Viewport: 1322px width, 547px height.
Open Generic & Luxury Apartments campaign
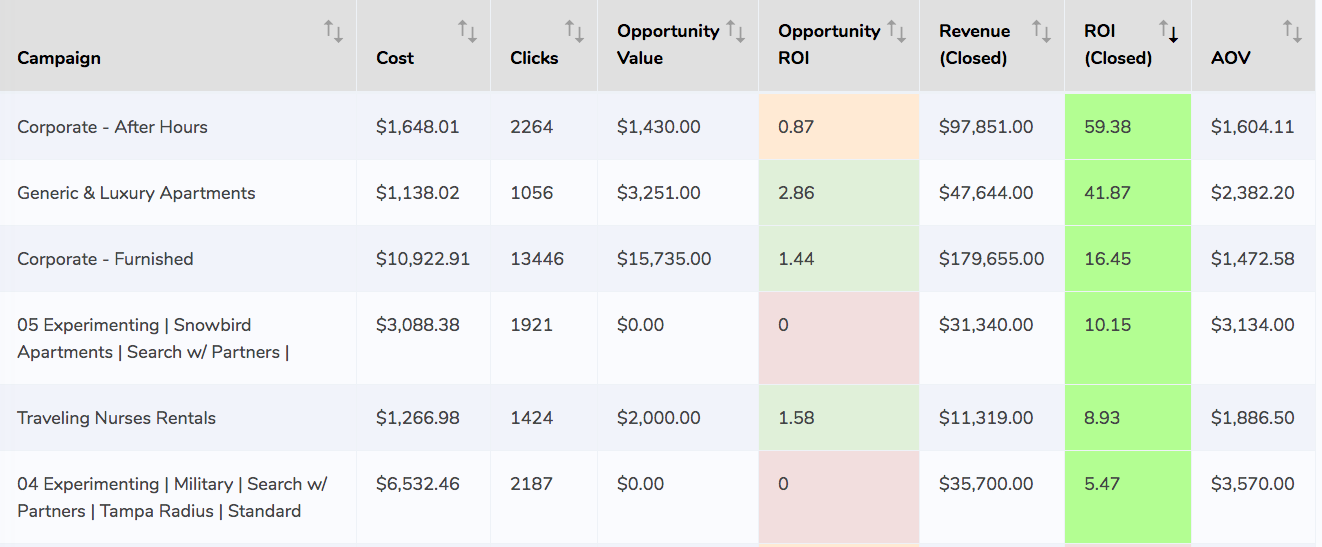click(x=136, y=193)
